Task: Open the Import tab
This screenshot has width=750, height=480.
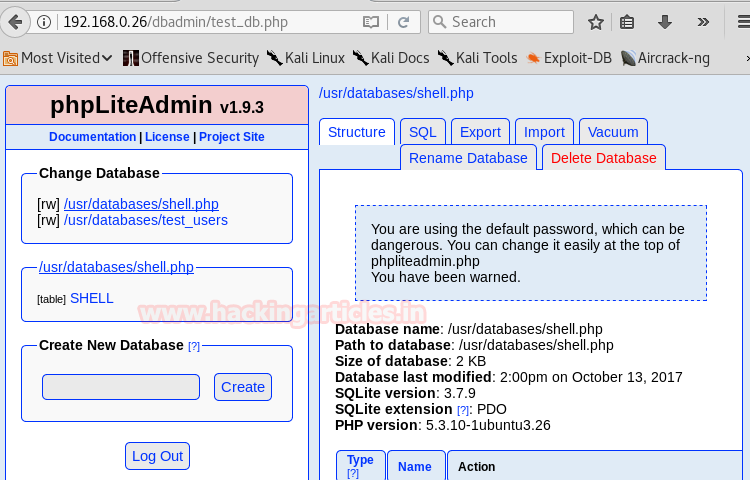Action: (544, 132)
